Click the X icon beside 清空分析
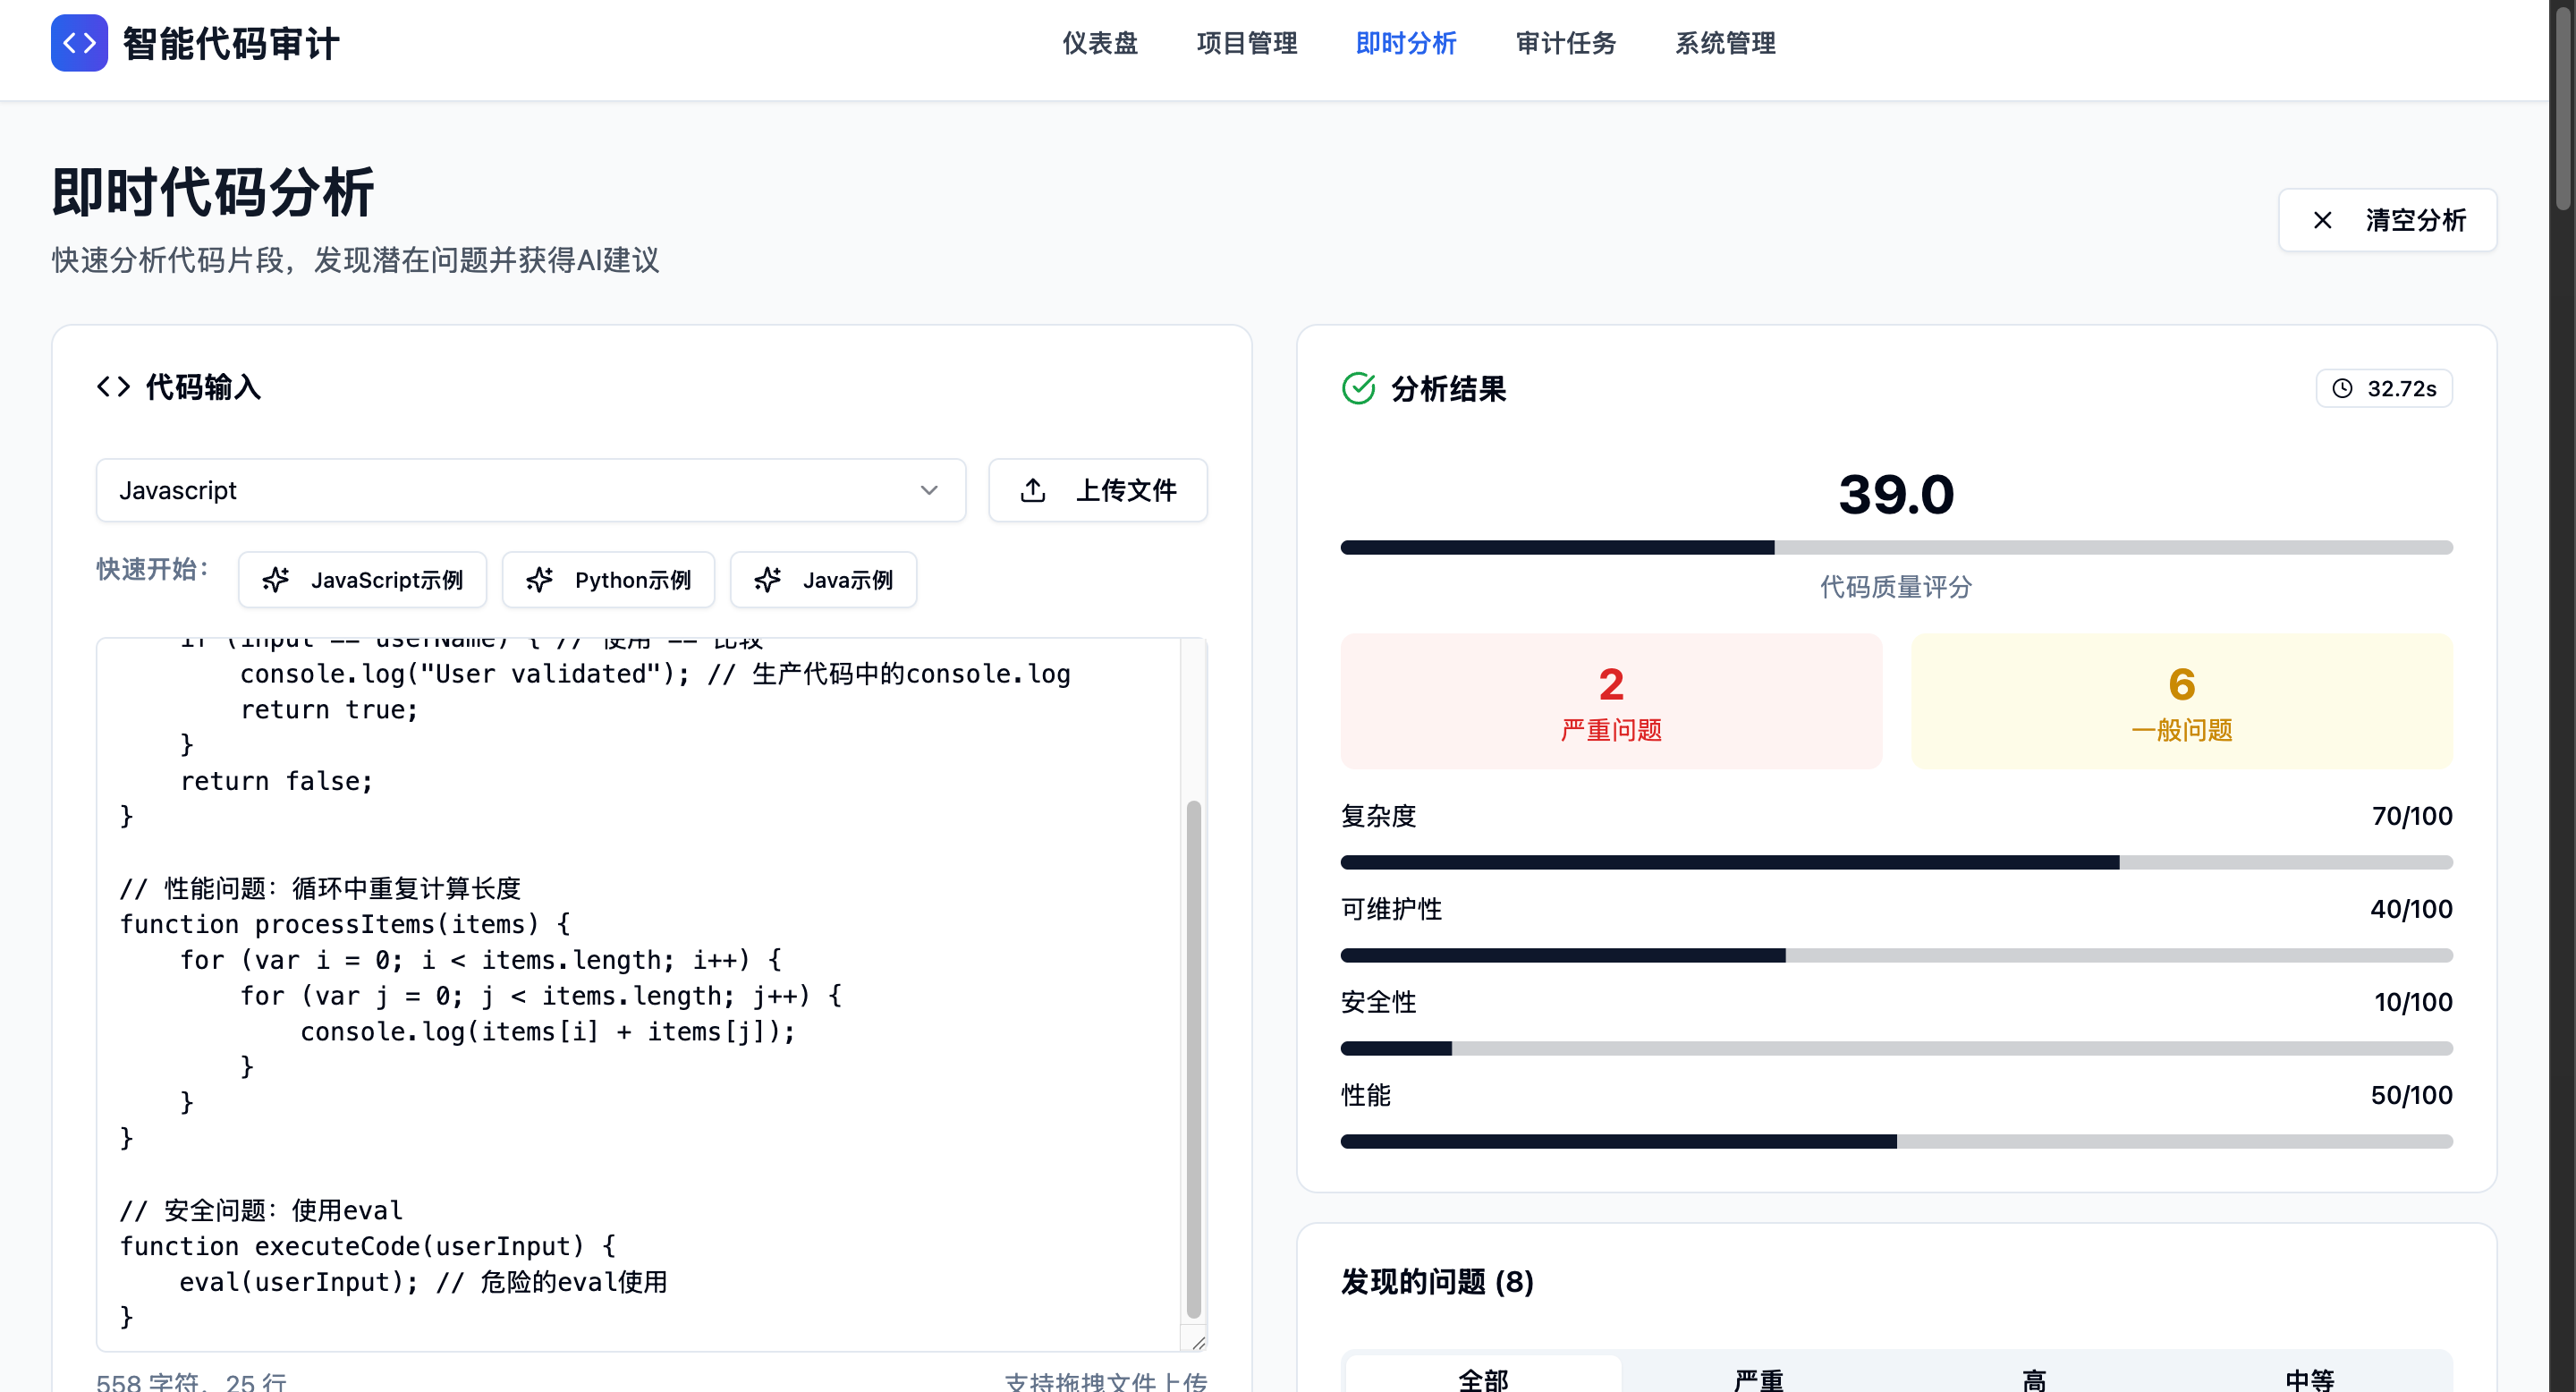This screenshot has height=1392, width=2576. [2322, 220]
